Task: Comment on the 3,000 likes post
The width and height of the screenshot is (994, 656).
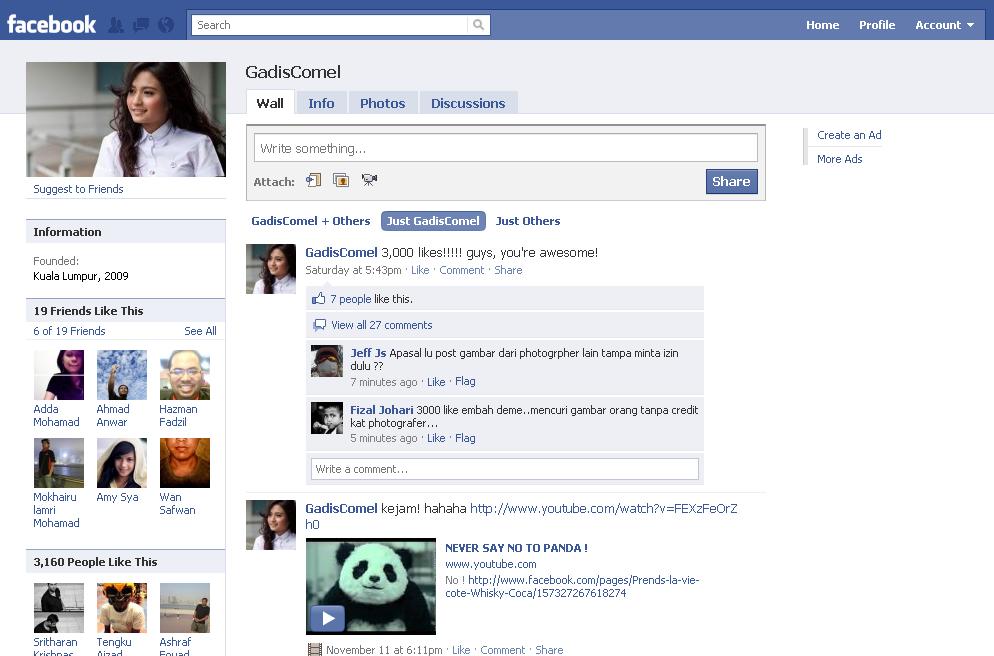Action: click(462, 270)
